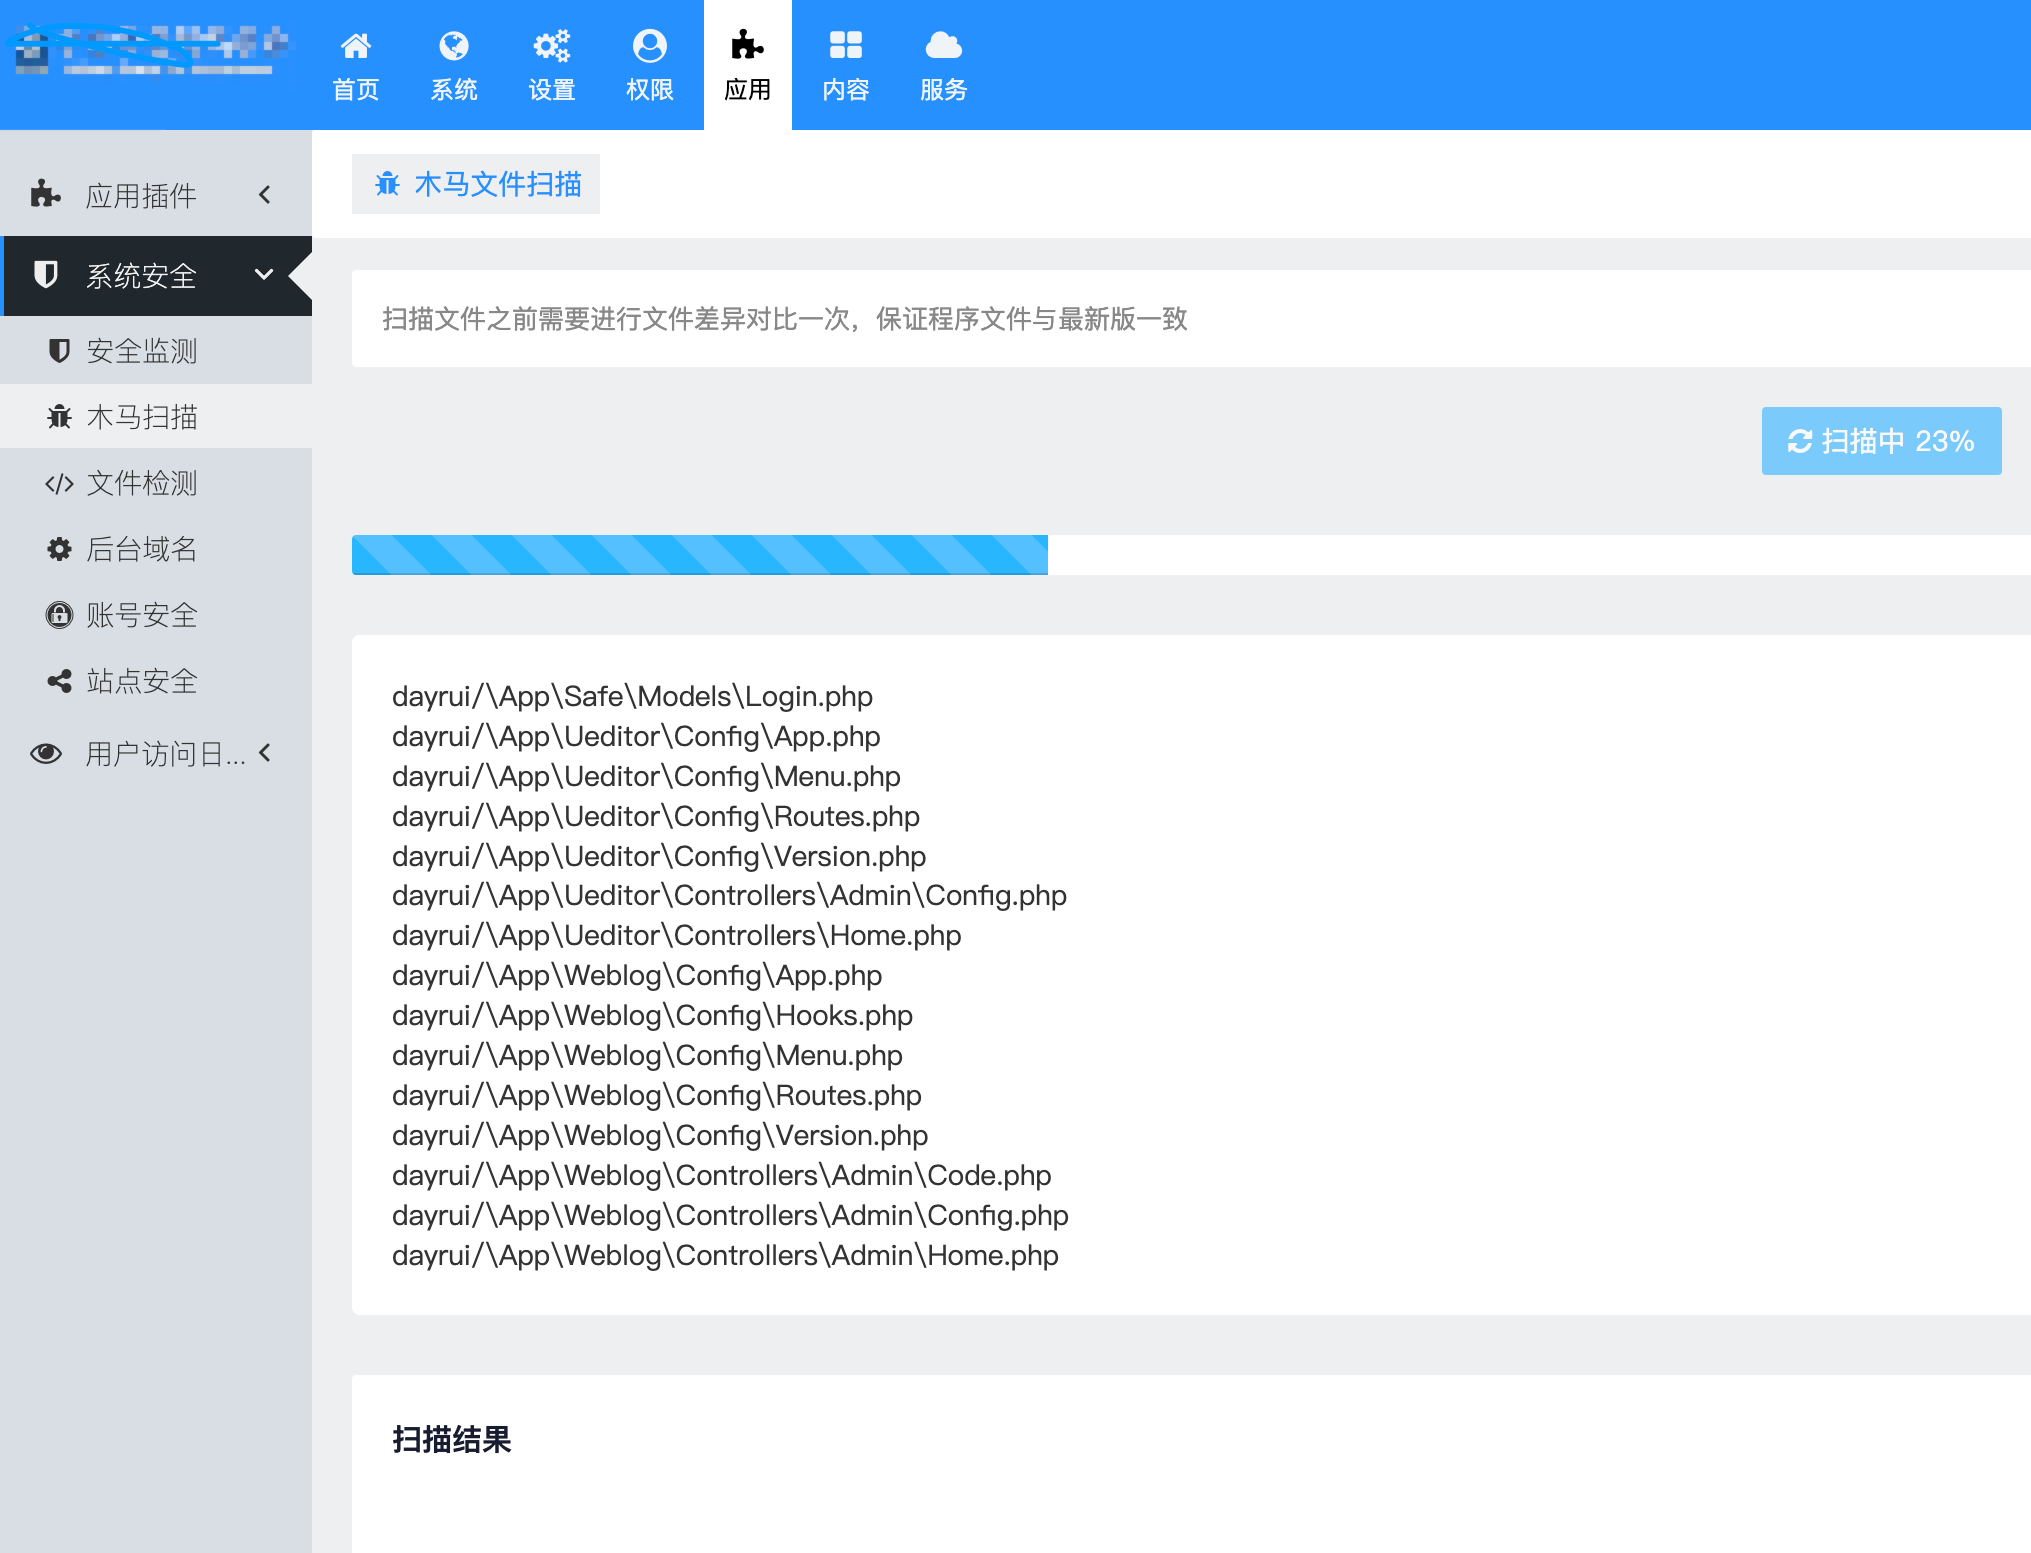This screenshot has height=1553, width=2031.
Task: Click the shield icon next to 安全监测
Action: (59, 350)
